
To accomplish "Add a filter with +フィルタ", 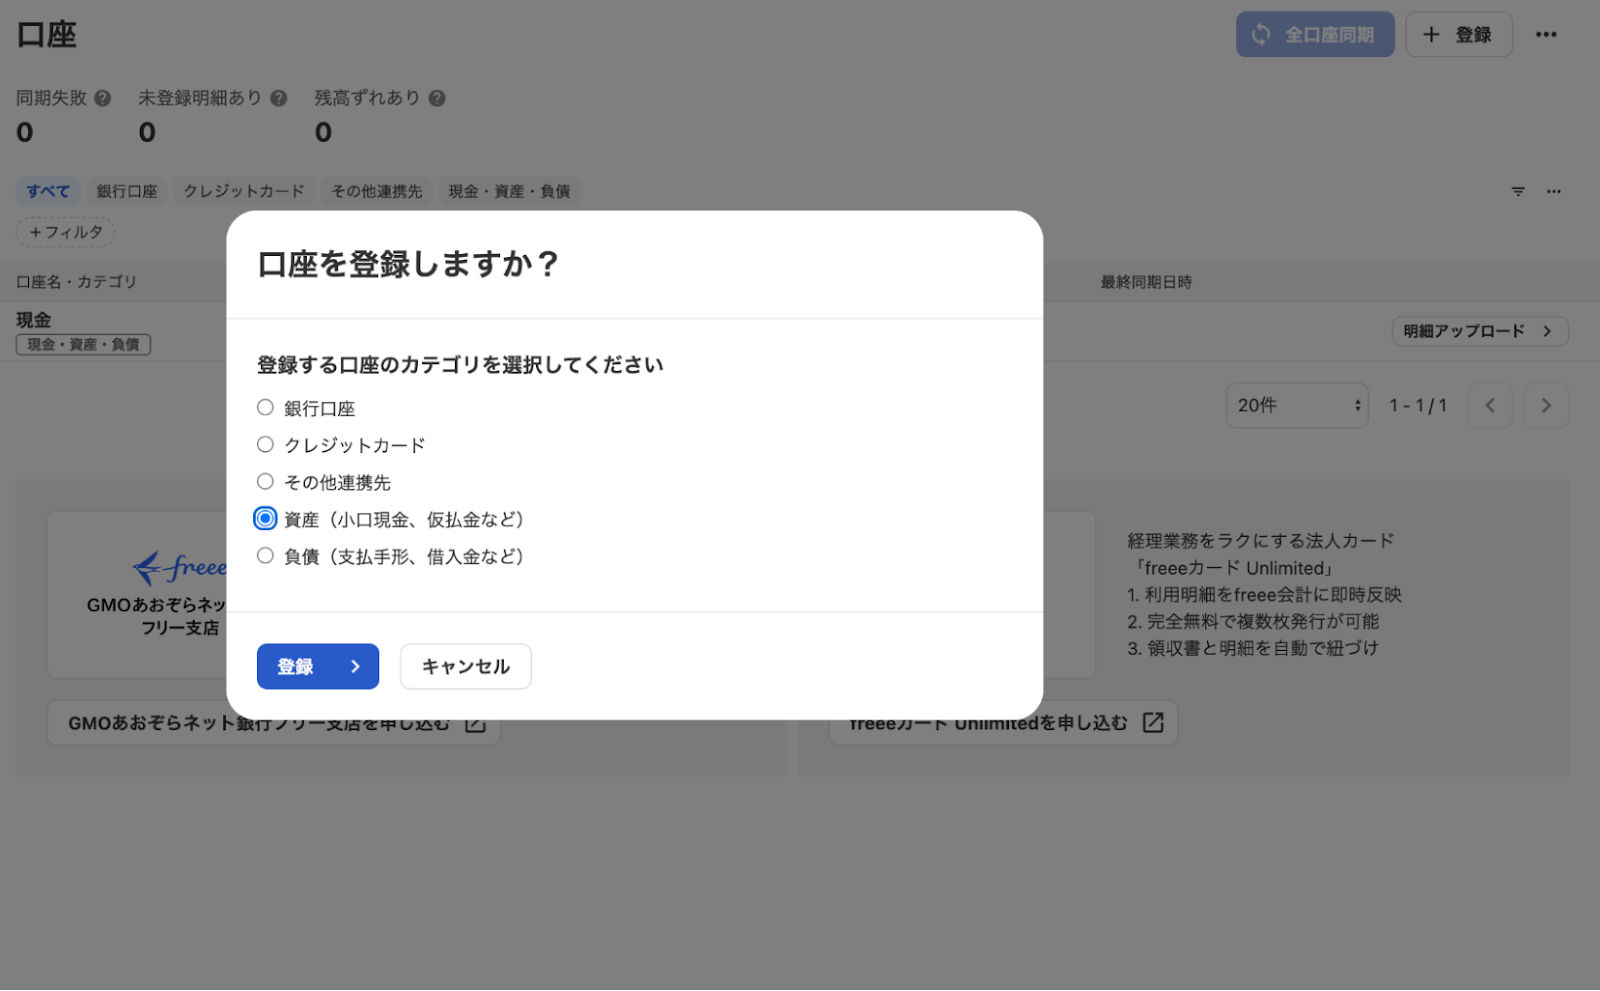I will [x=66, y=232].
